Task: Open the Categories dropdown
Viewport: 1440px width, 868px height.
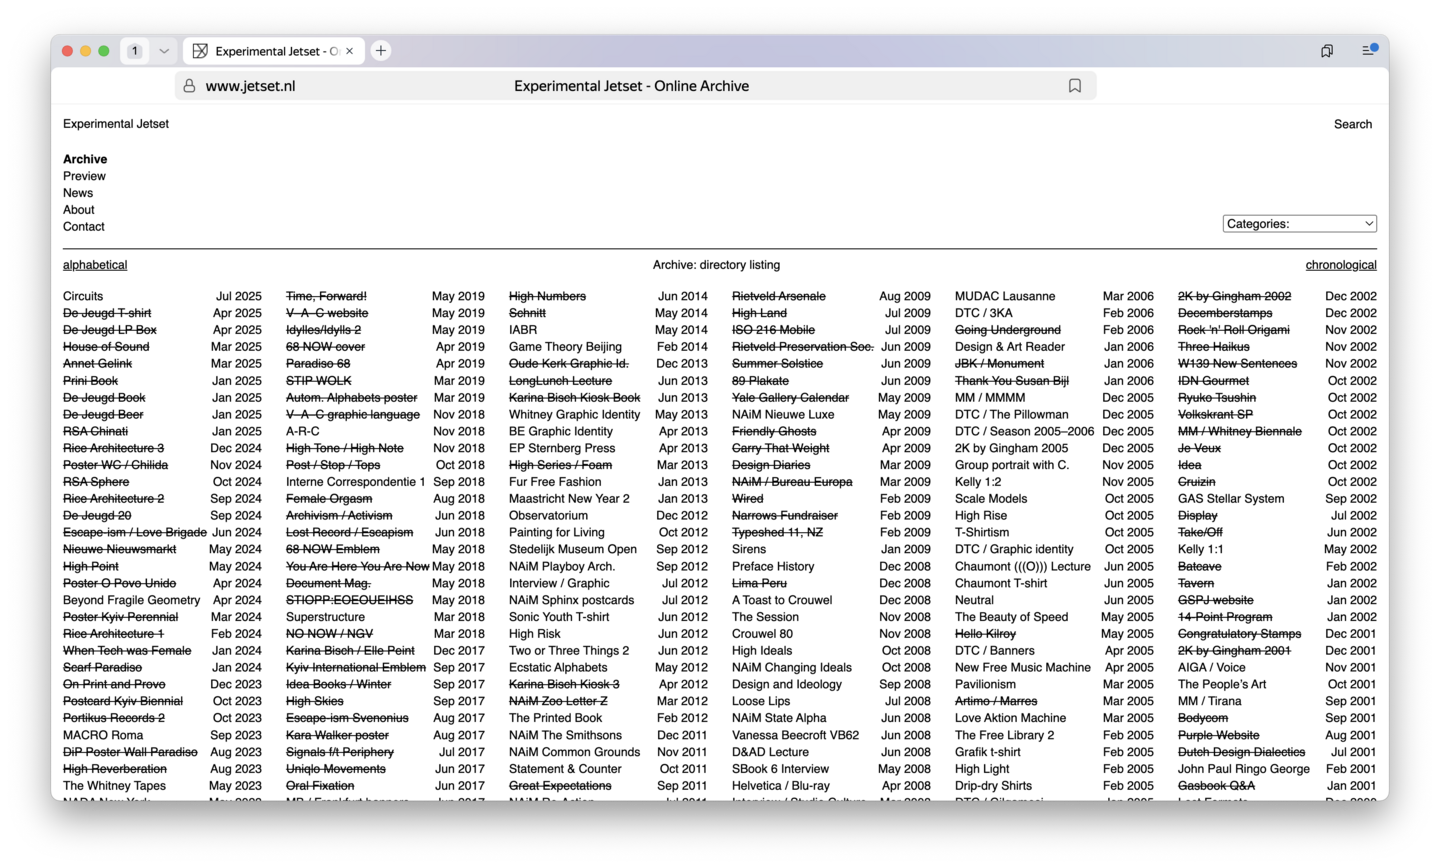Action: tap(1300, 224)
